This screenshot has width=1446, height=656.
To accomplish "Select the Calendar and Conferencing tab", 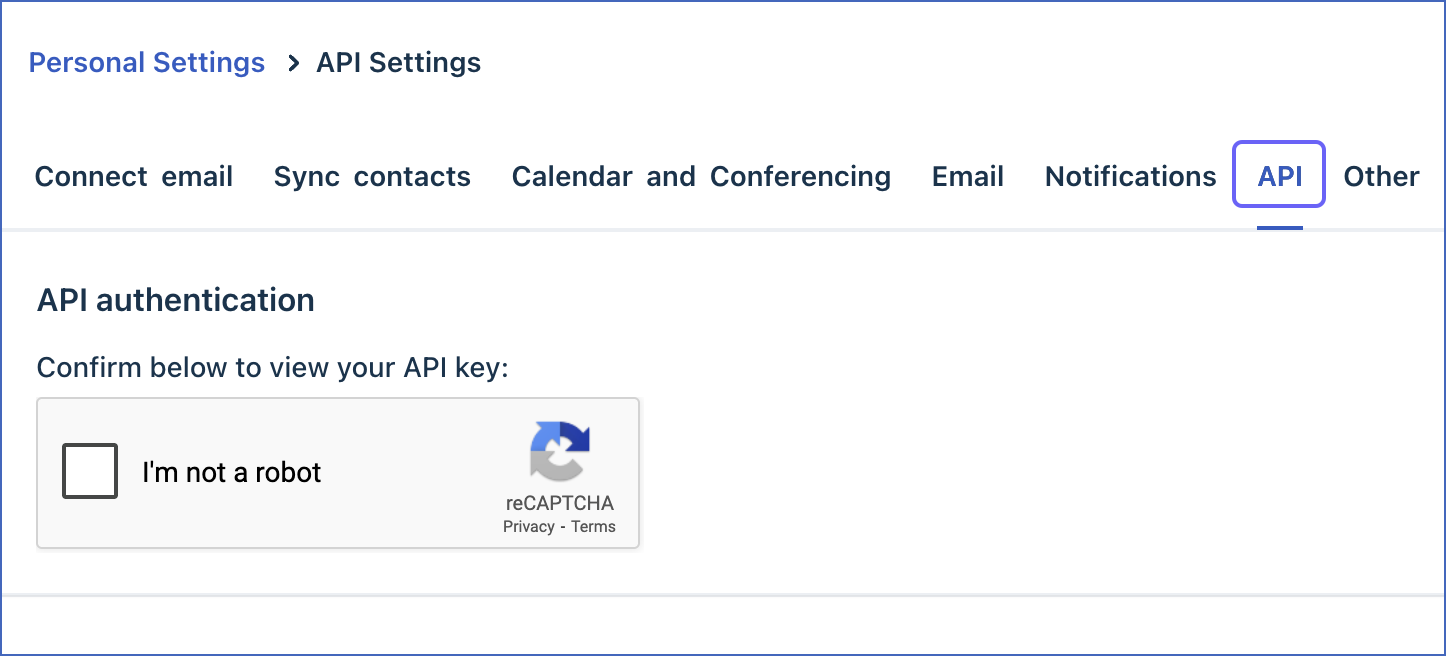I will (x=701, y=176).
